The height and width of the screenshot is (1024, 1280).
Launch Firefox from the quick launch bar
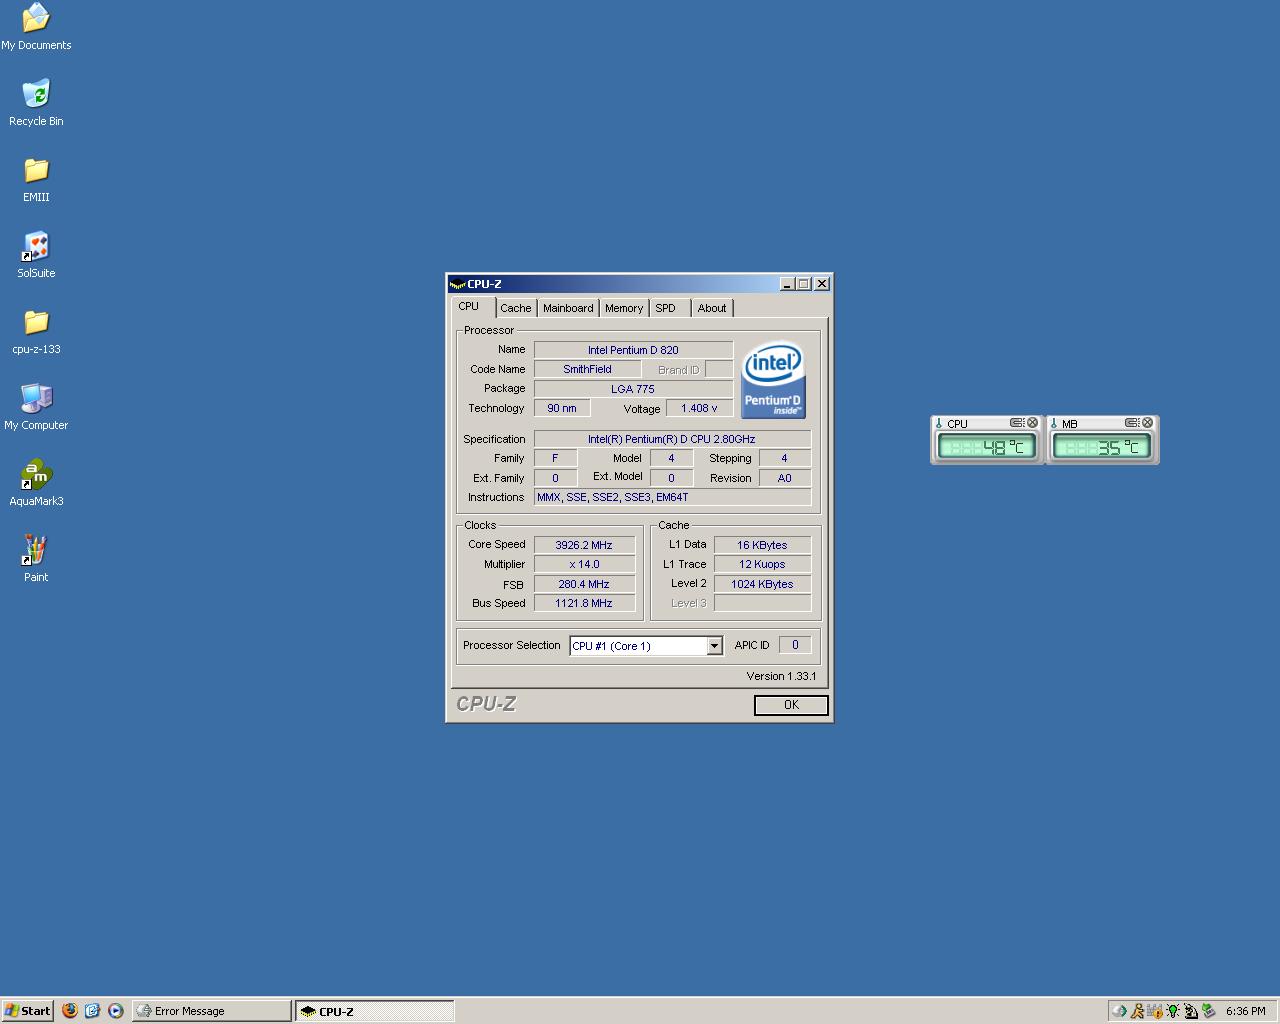click(69, 1011)
